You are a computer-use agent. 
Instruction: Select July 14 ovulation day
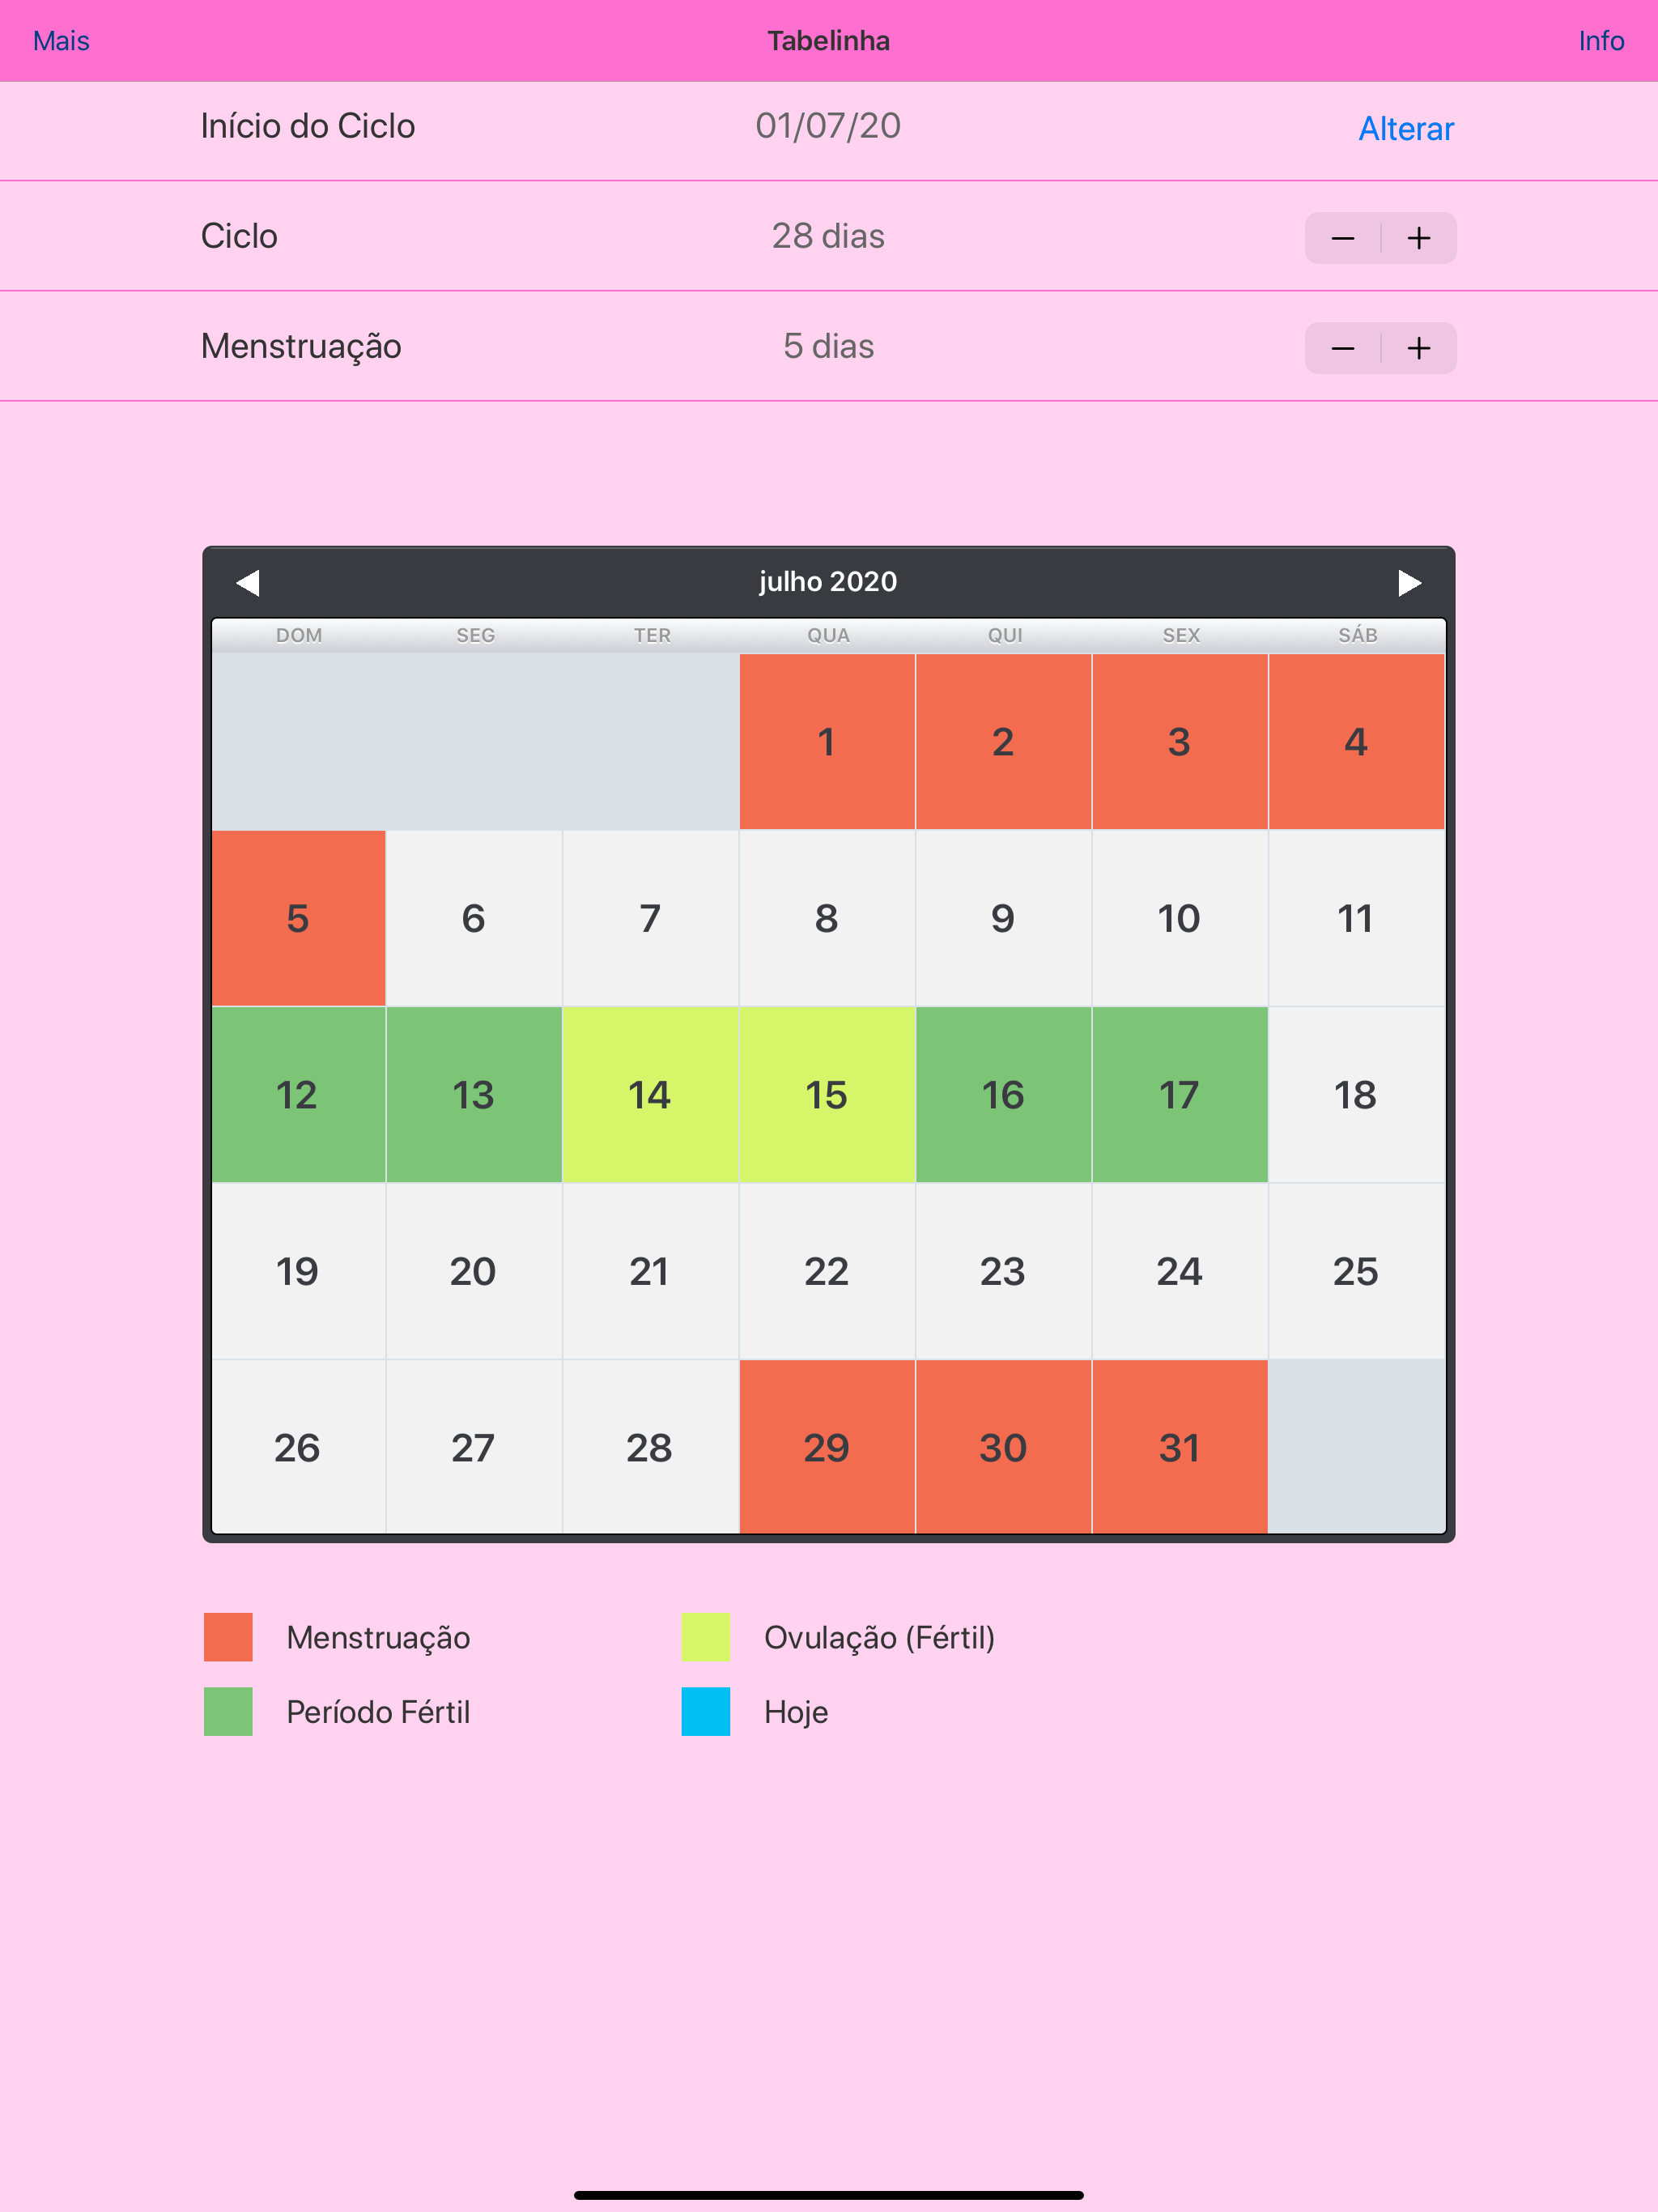point(650,1095)
